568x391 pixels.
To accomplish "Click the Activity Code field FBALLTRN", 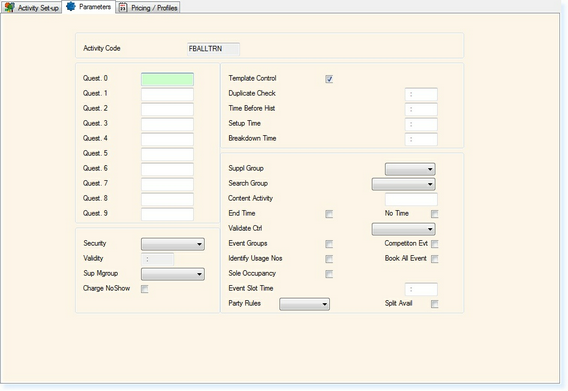I will (213, 49).
